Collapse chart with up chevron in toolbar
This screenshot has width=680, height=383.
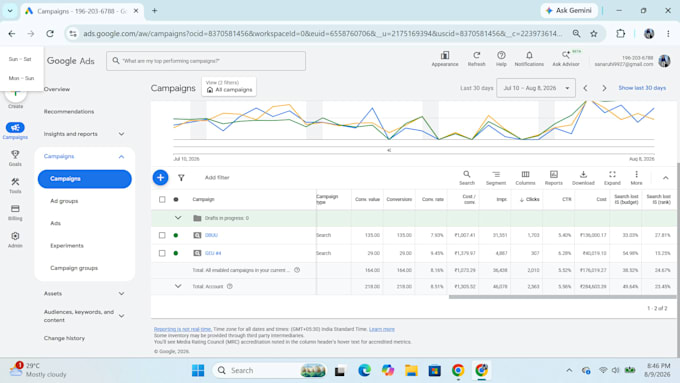click(x=665, y=178)
